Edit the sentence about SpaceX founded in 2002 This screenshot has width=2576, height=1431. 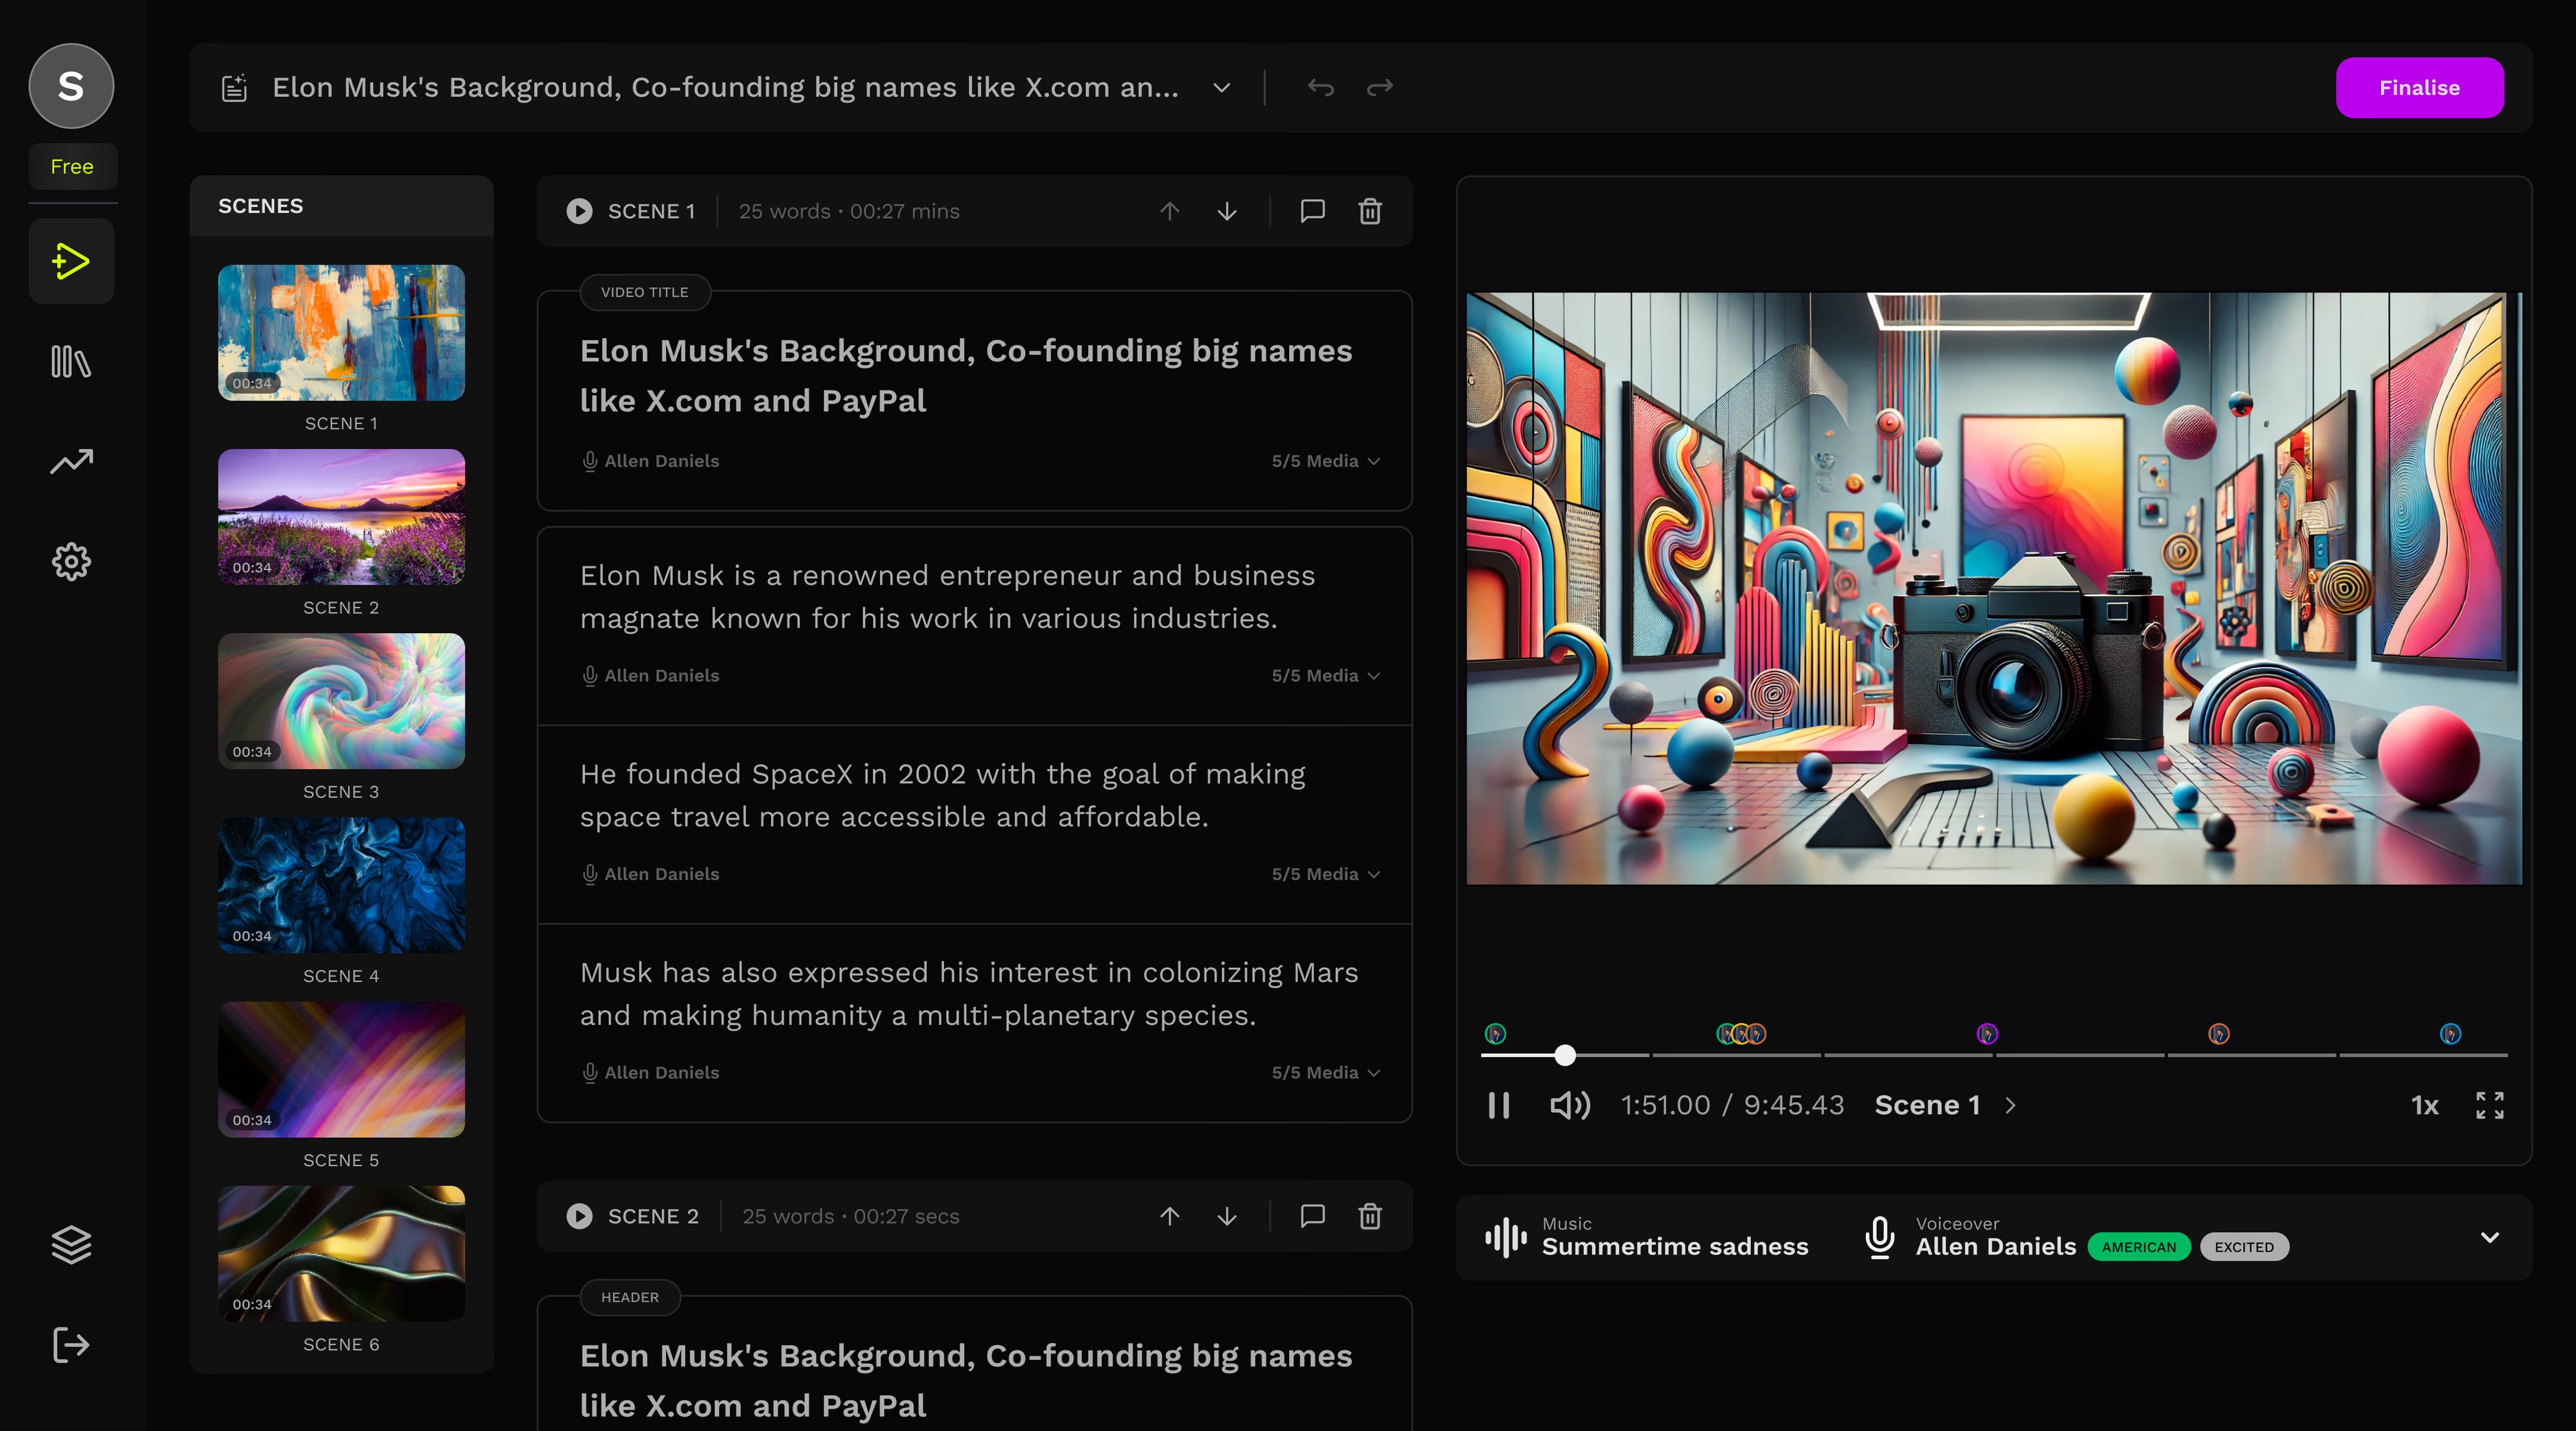943,796
